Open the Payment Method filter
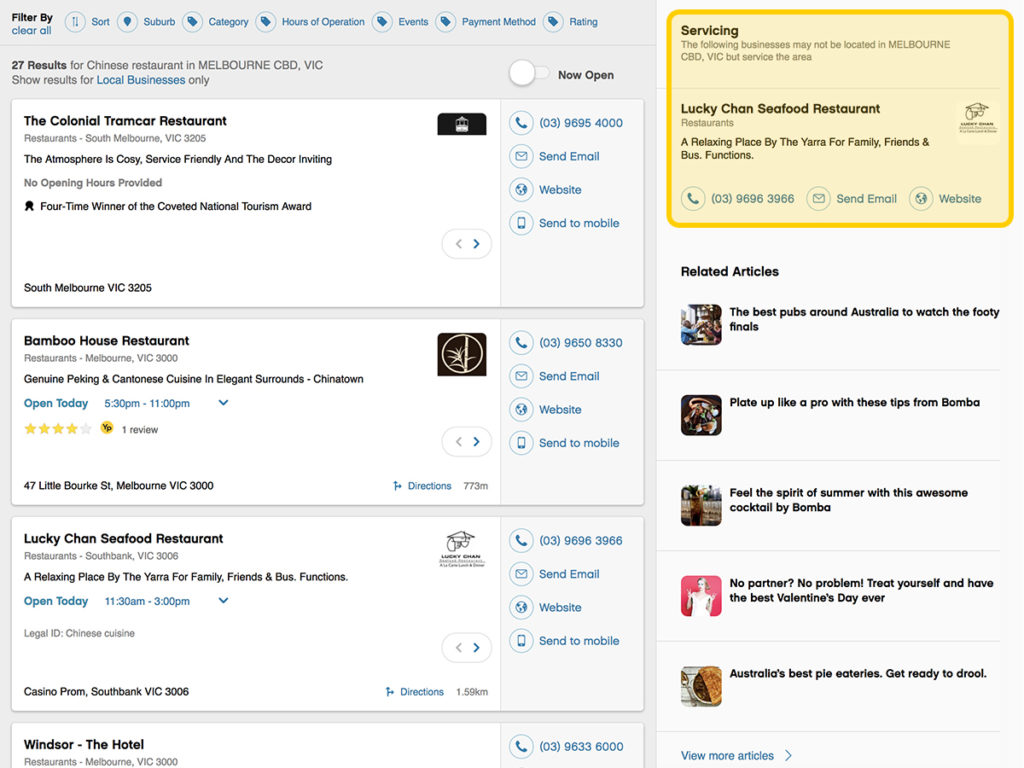 [x=499, y=22]
